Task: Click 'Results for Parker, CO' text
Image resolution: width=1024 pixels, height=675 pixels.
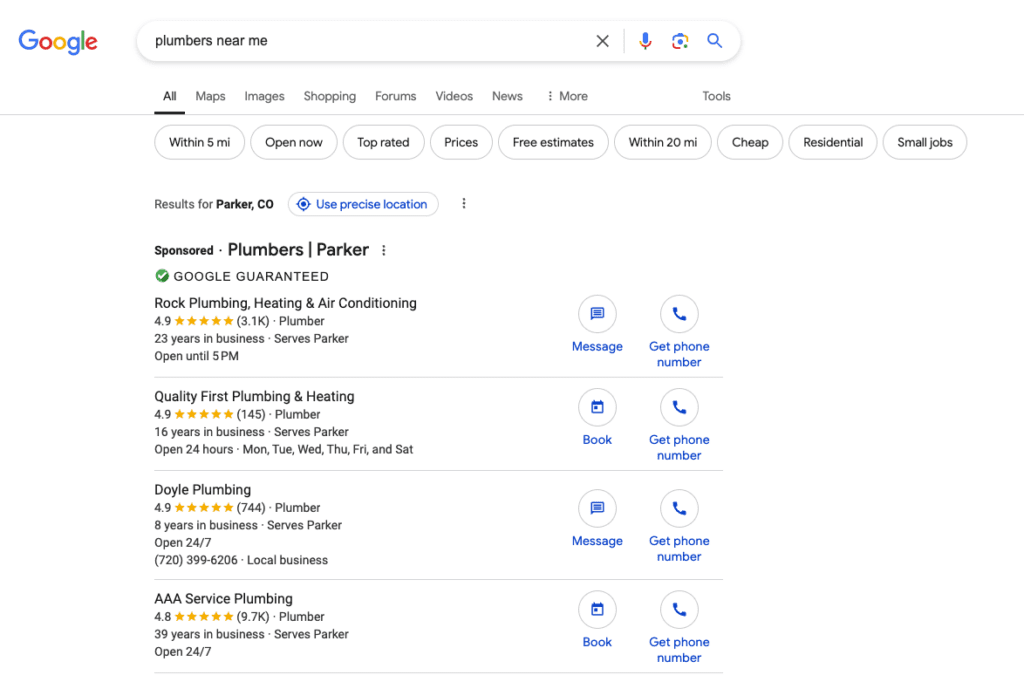Action: [214, 204]
